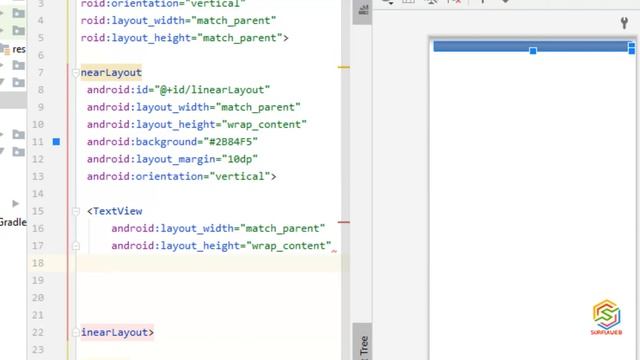This screenshot has width=640, height=360.
Task: Collapse the LinearLayout fold marker on line 7
Action: (76, 73)
